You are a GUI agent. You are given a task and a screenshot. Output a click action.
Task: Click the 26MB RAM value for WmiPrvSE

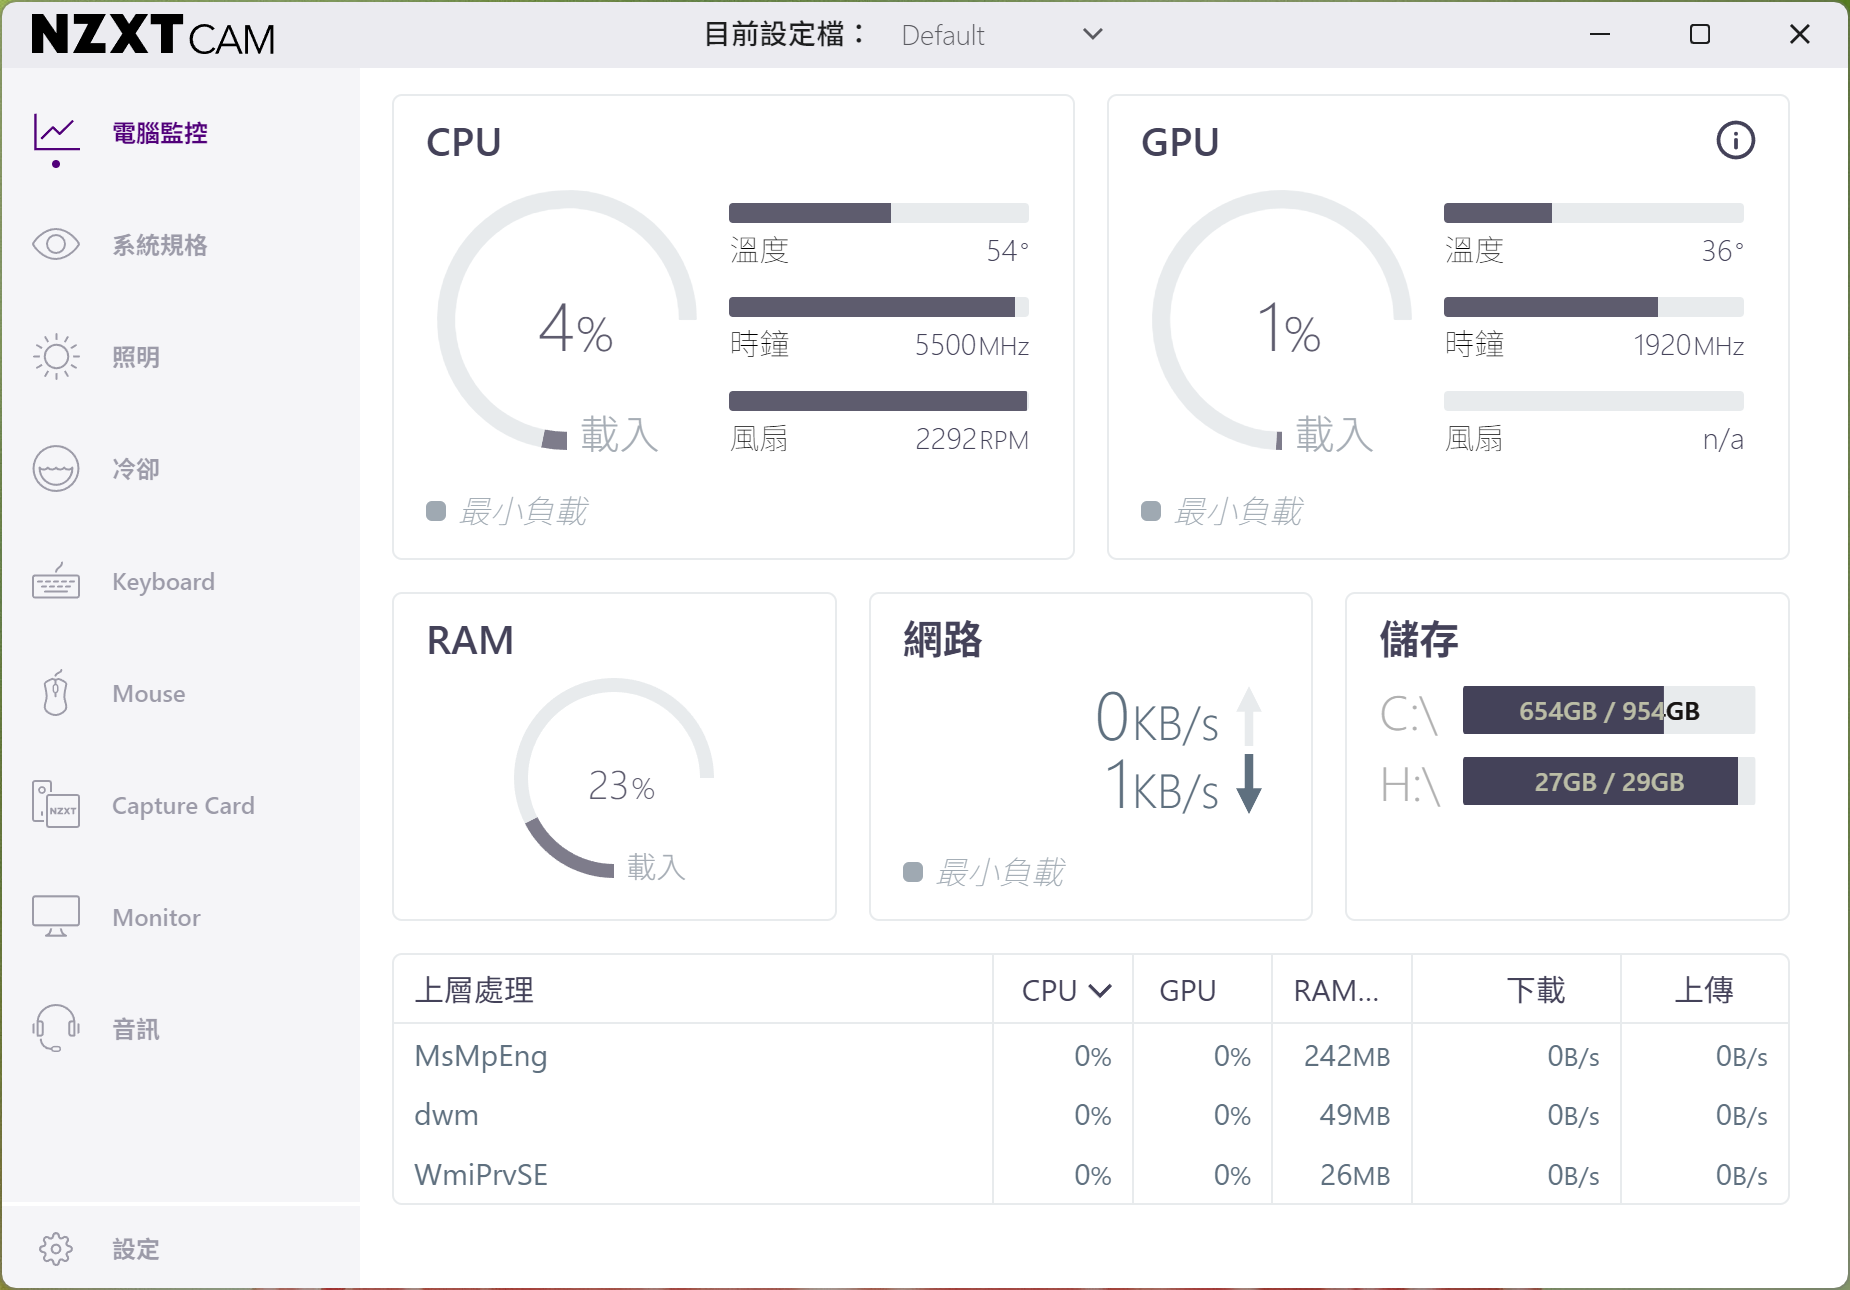(x=1355, y=1175)
